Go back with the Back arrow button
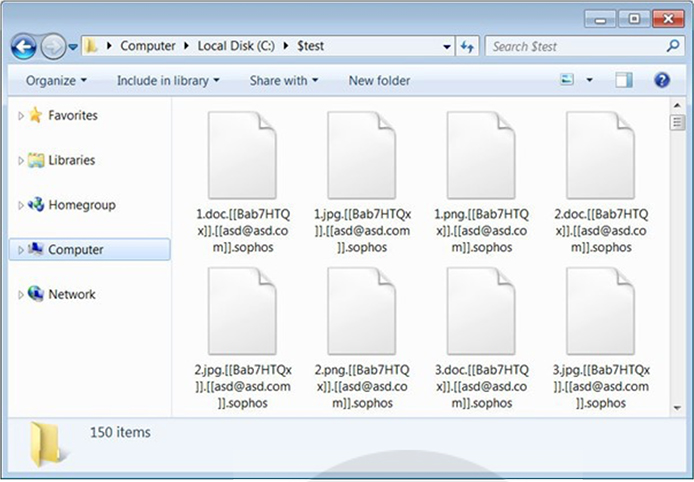 [23, 46]
